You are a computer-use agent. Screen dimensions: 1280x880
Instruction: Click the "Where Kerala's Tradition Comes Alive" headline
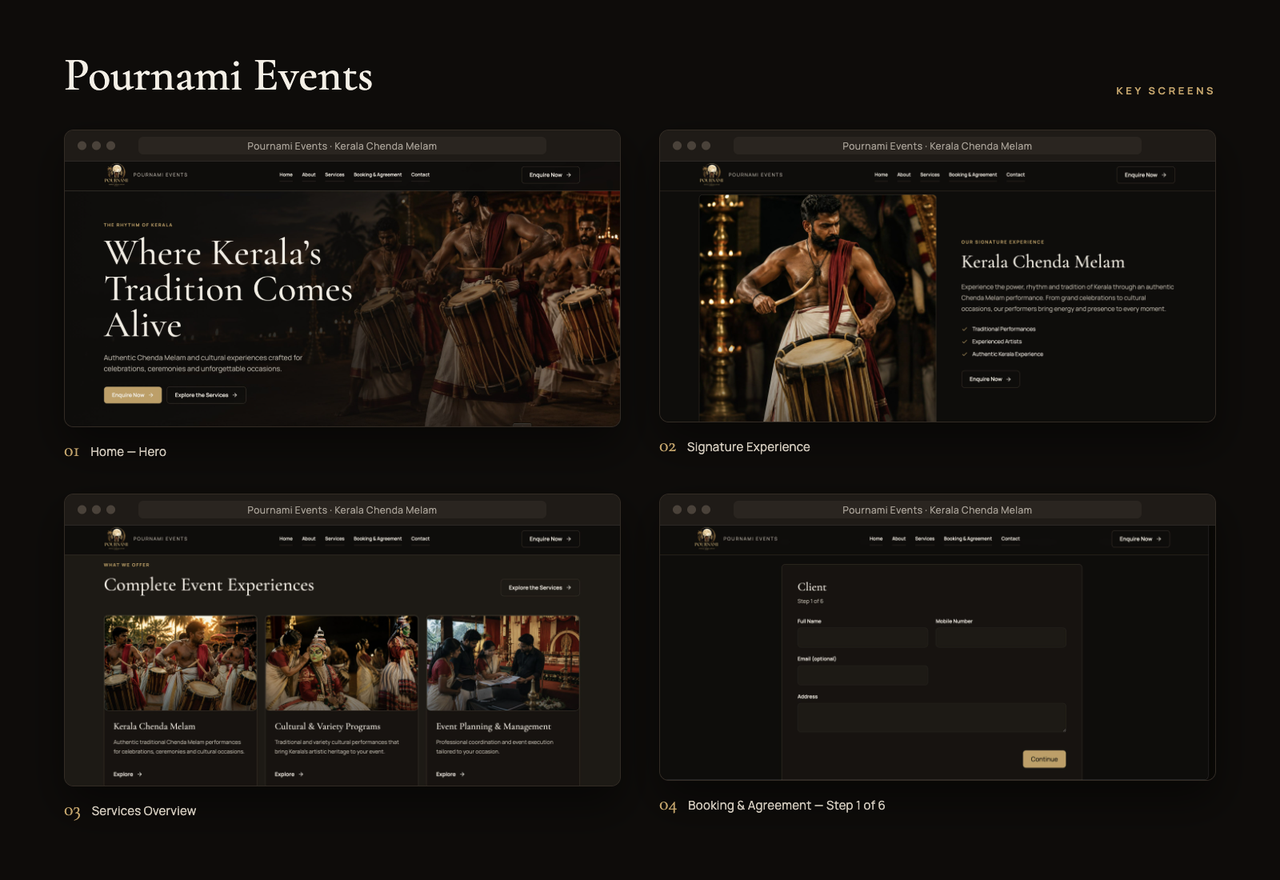[x=228, y=289]
